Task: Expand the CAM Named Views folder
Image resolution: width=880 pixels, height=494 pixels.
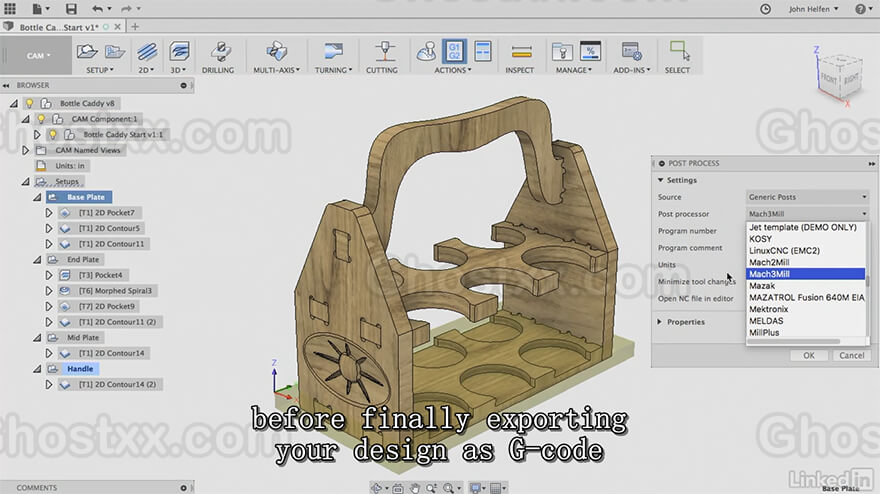Action: click(25, 150)
